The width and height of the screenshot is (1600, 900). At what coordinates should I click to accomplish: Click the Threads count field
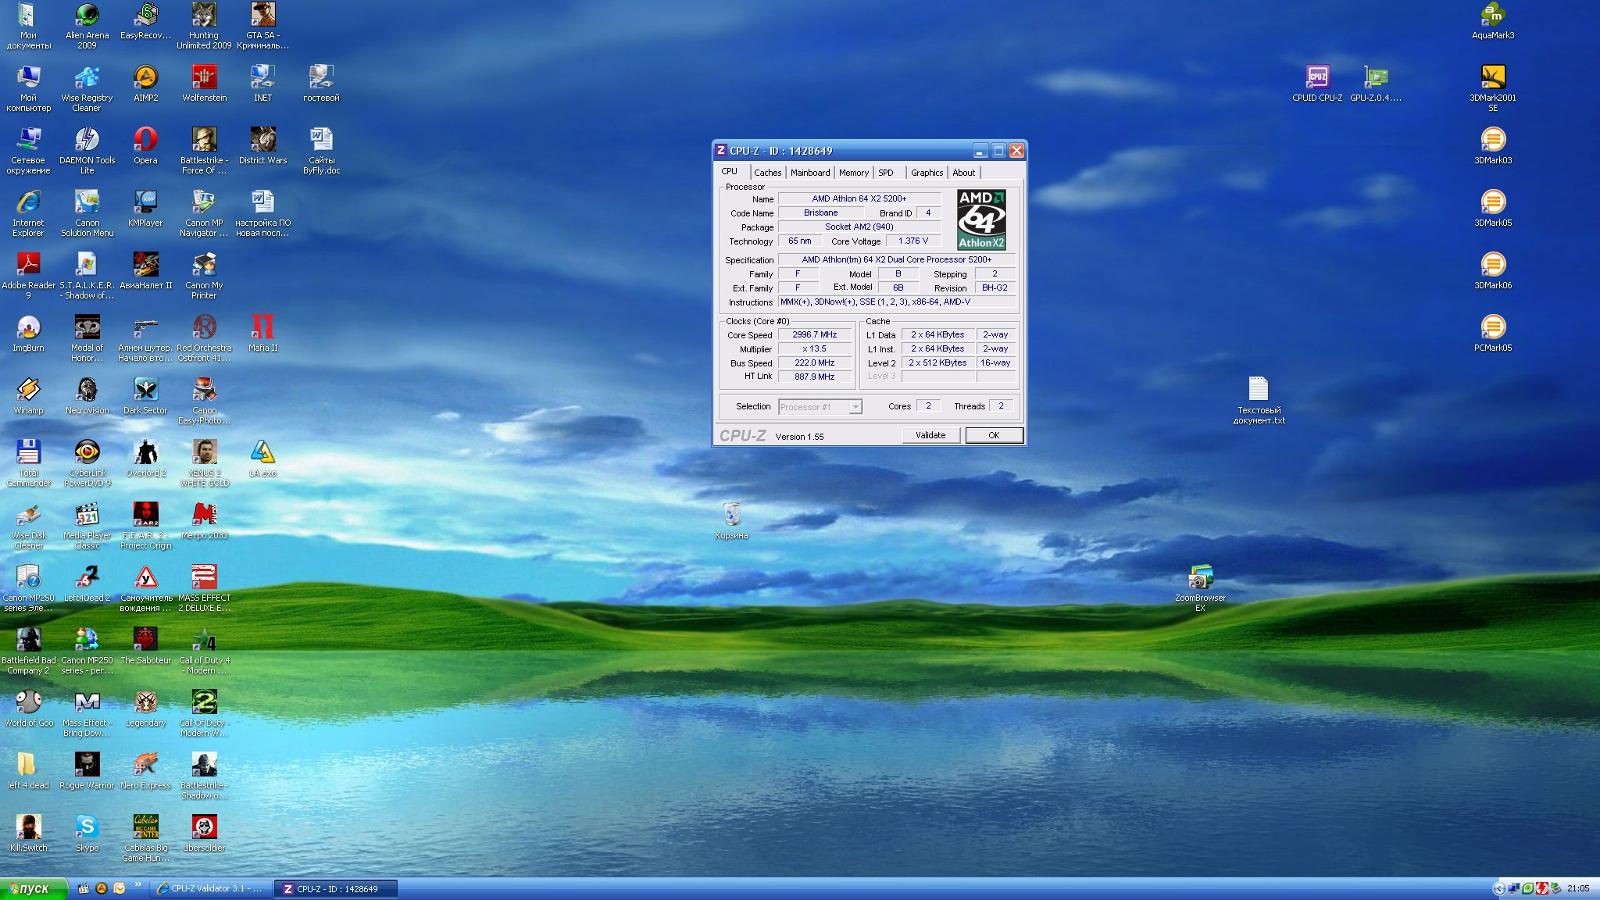(x=1001, y=406)
